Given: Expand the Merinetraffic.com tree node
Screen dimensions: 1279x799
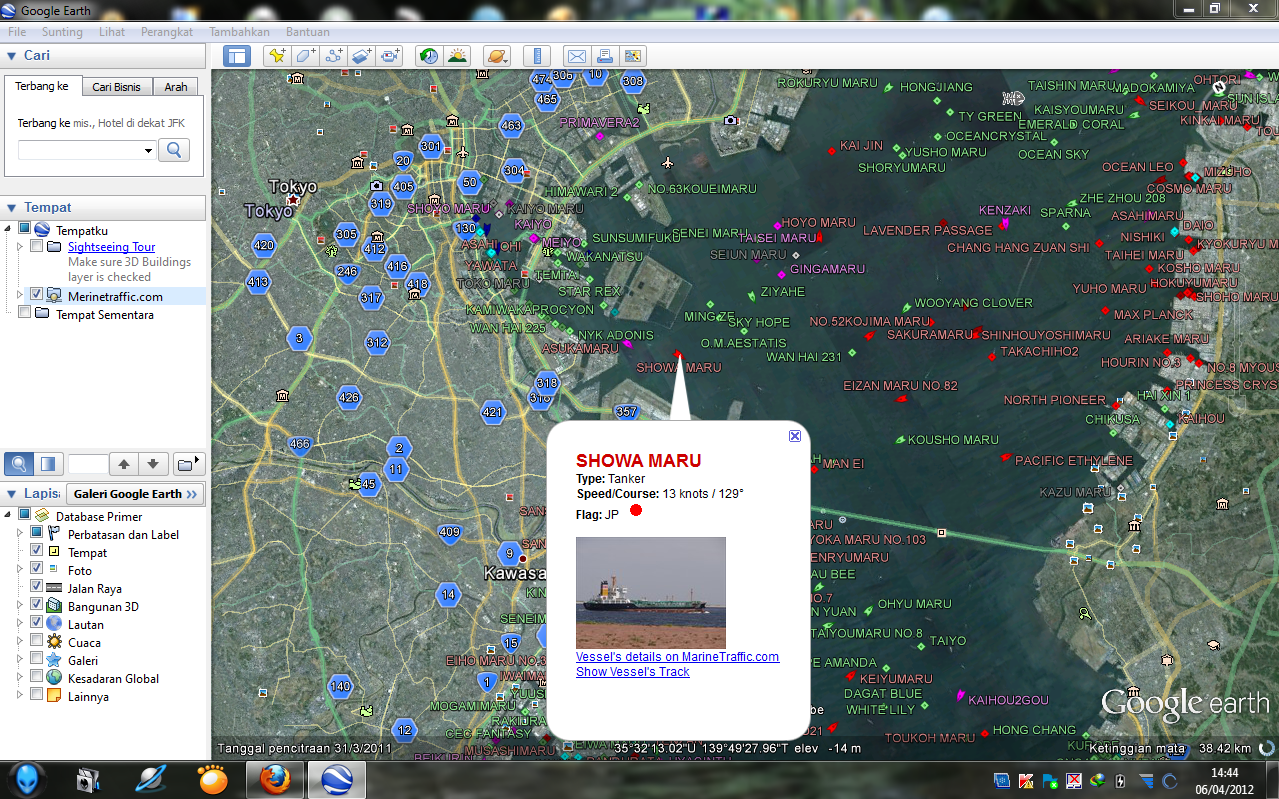Looking at the screenshot, I should pyautogui.click(x=20, y=295).
